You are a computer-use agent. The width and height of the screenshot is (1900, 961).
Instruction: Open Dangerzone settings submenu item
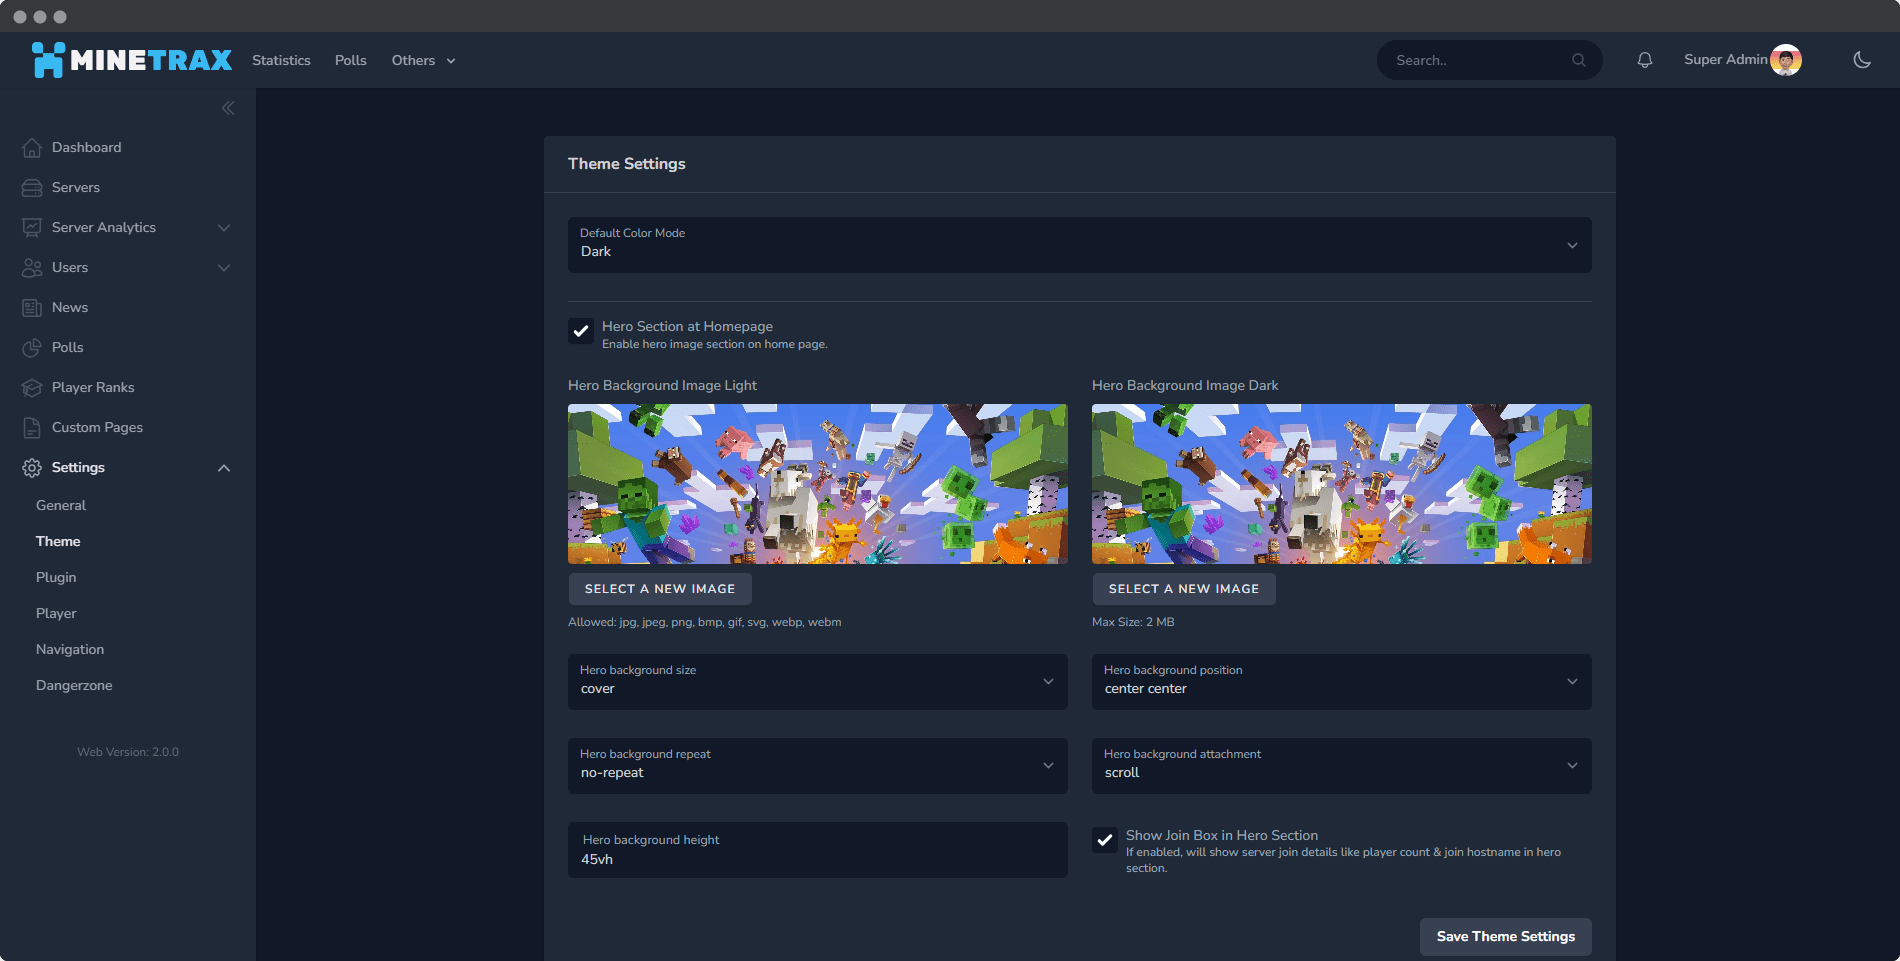tap(74, 685)
